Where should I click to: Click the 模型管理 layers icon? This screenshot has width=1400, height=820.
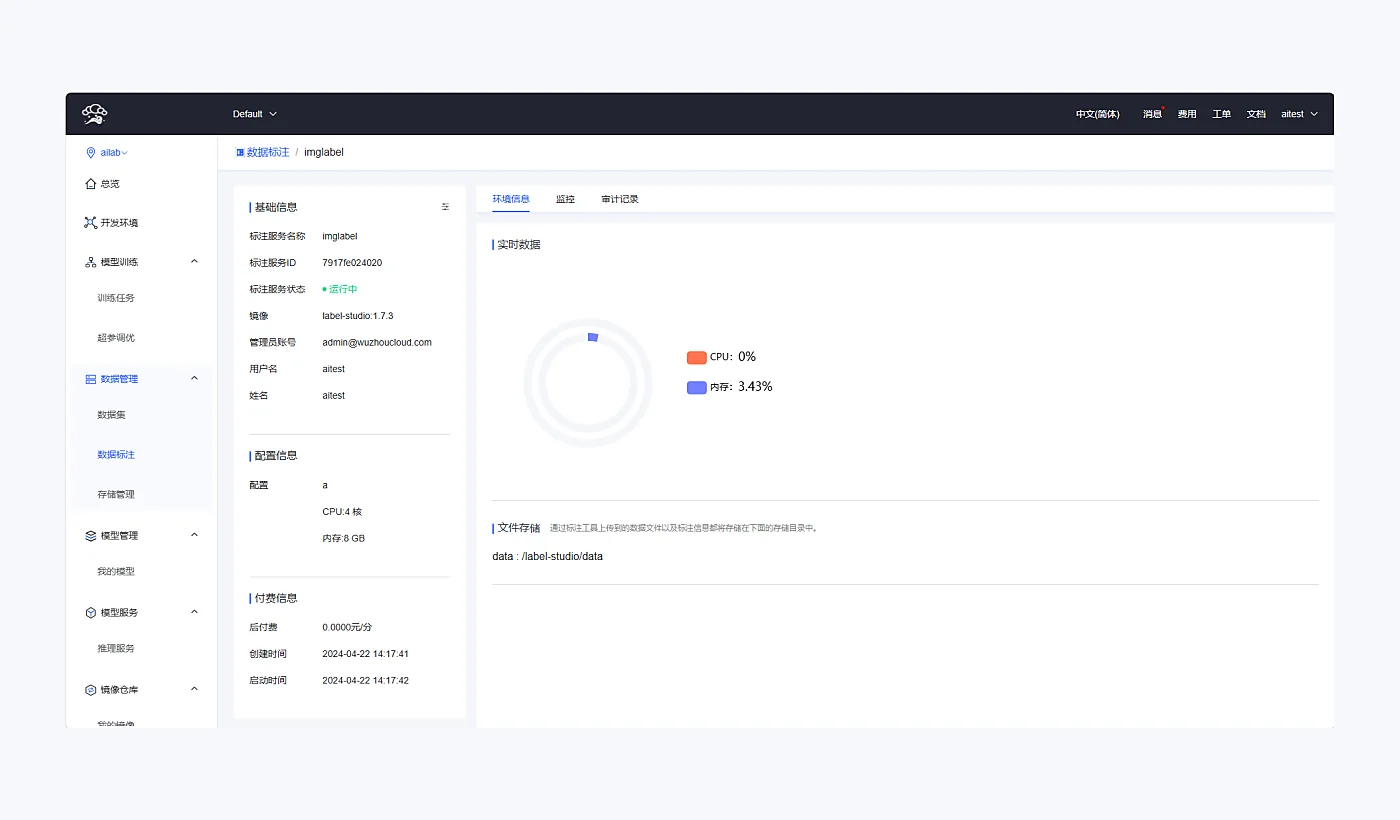91,536
